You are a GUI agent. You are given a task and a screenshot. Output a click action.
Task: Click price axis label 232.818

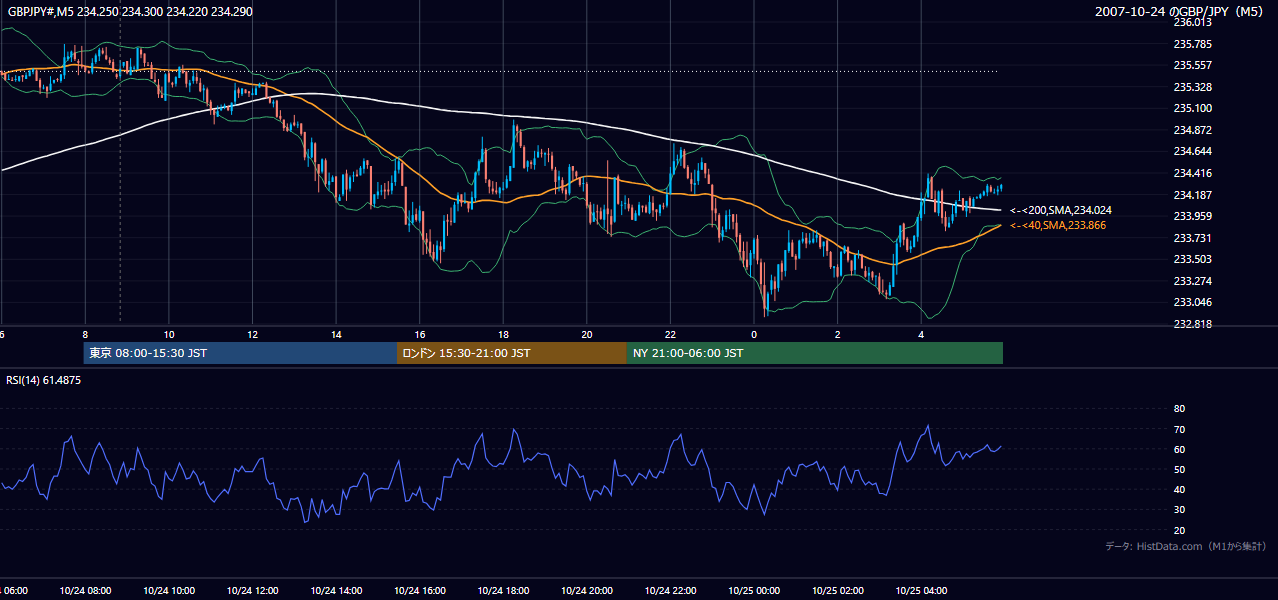click(1192, 324)
